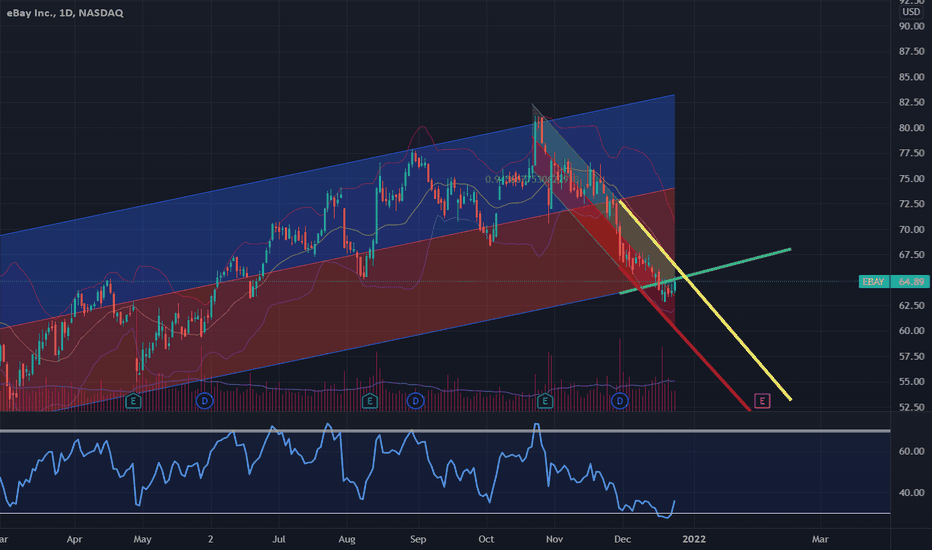Click the 80.00 price axis label
Viewport: 932px width, 550px height.
pyautogui.click(x=911, y=128)
